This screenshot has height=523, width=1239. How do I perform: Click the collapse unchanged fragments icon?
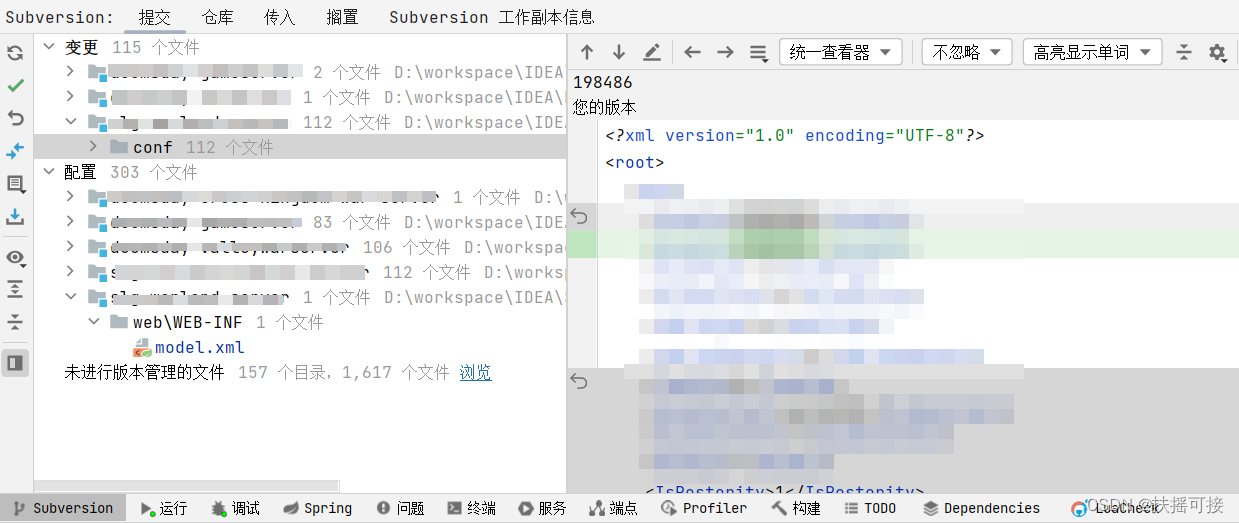[1184, 52]
